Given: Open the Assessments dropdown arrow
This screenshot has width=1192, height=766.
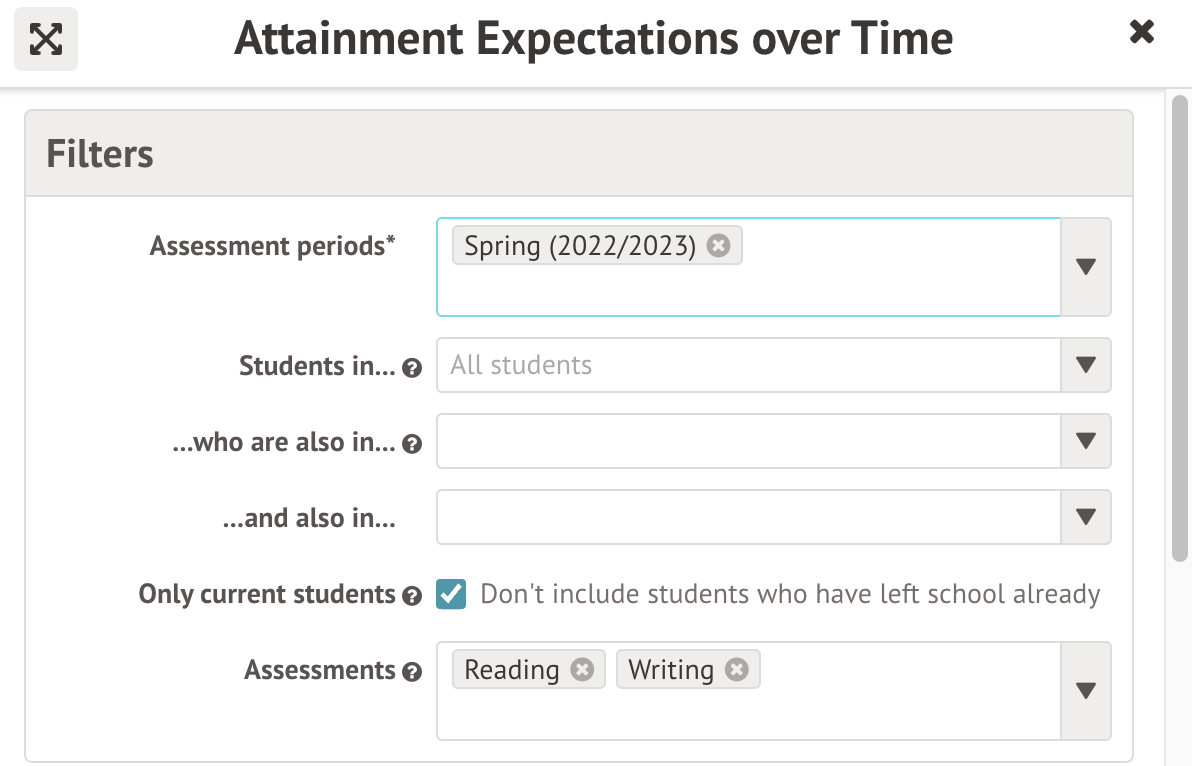Looking at the screenshot, I should [1086, 691].
